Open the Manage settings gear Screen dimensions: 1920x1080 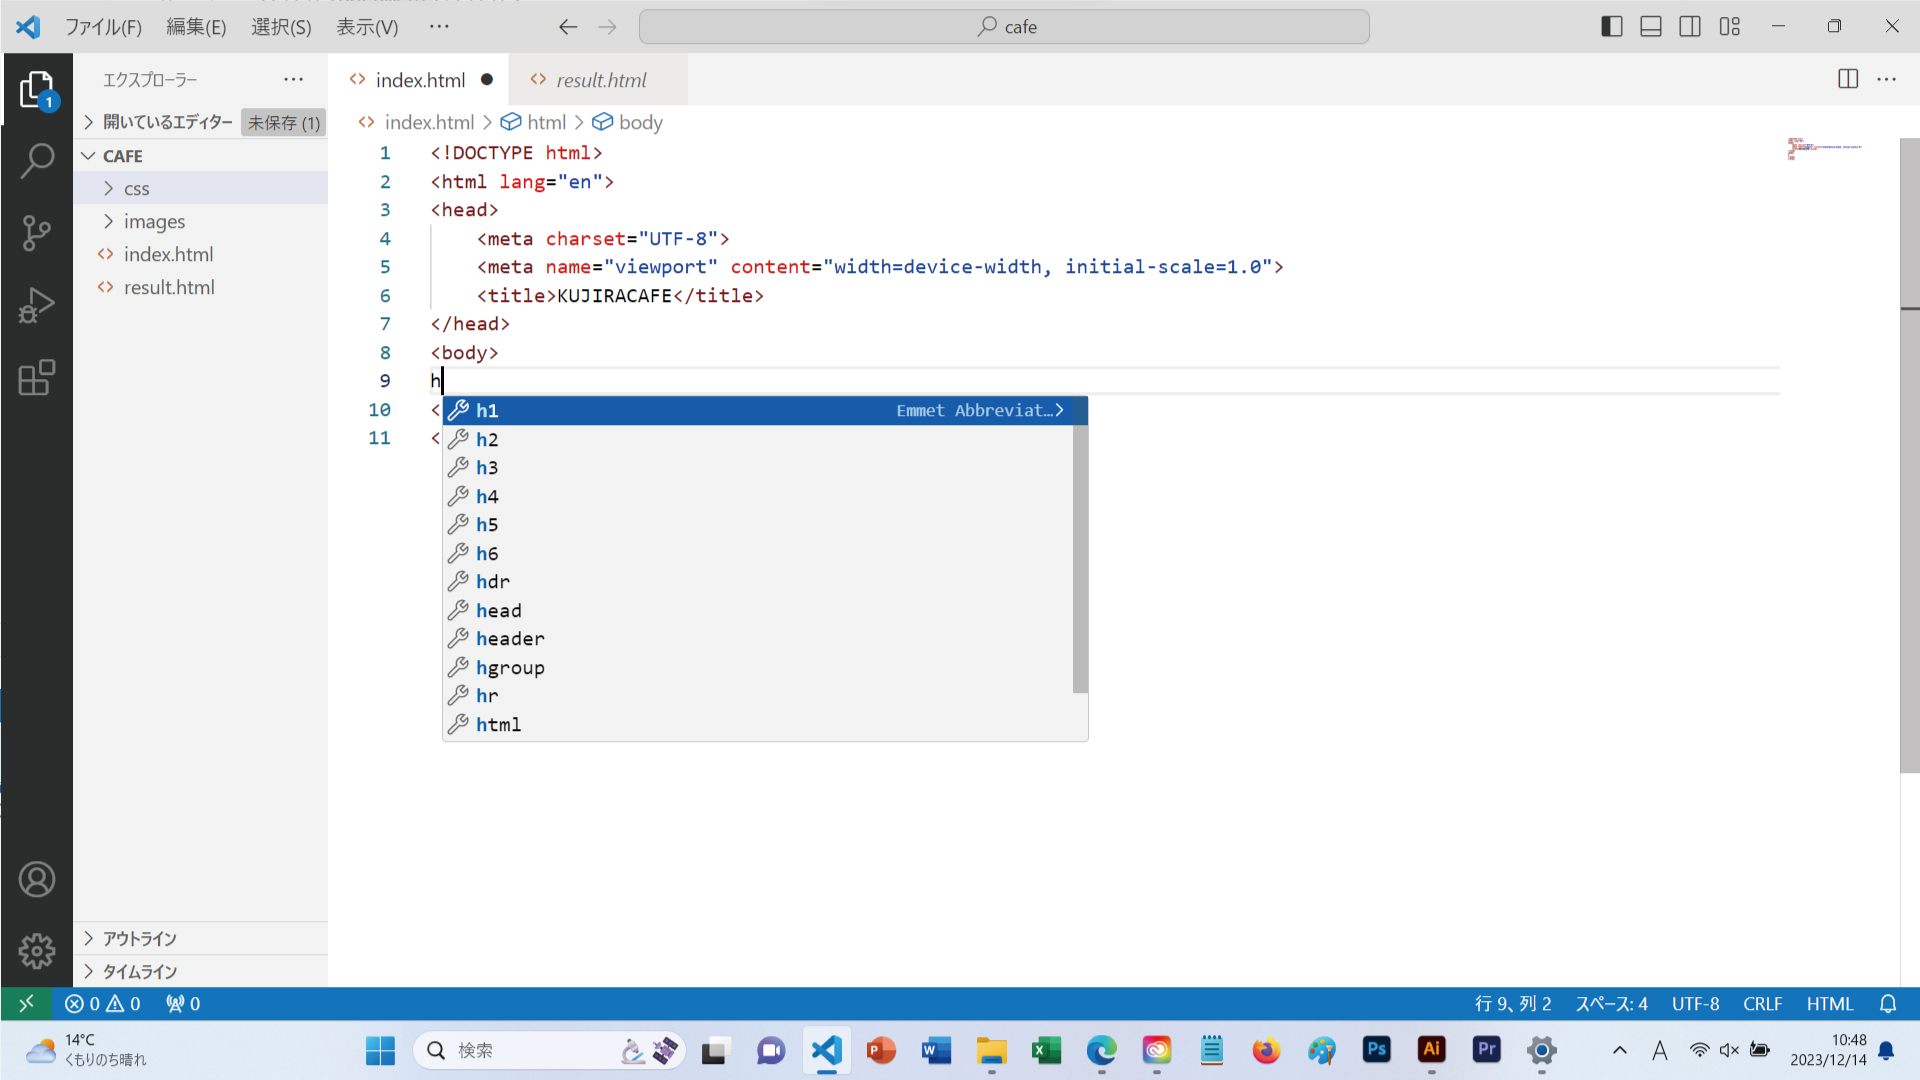coord(37,951)
